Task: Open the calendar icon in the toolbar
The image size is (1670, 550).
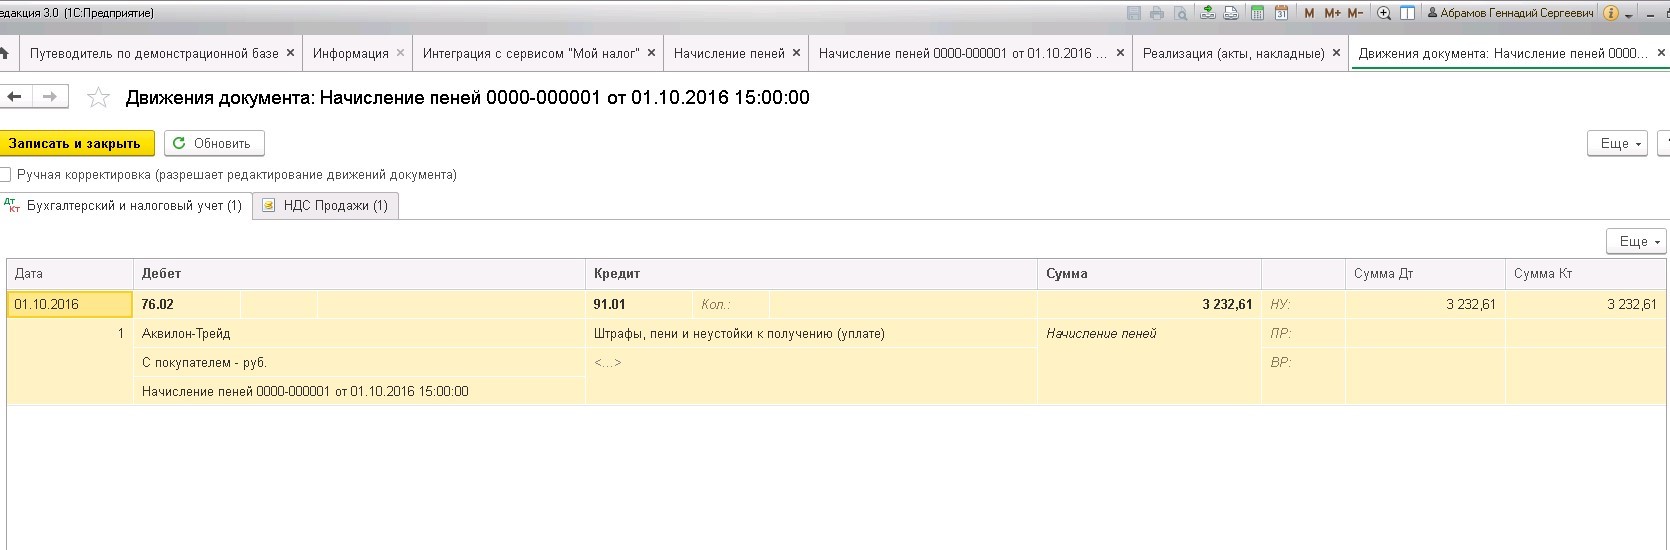Action: point(1281,13)
